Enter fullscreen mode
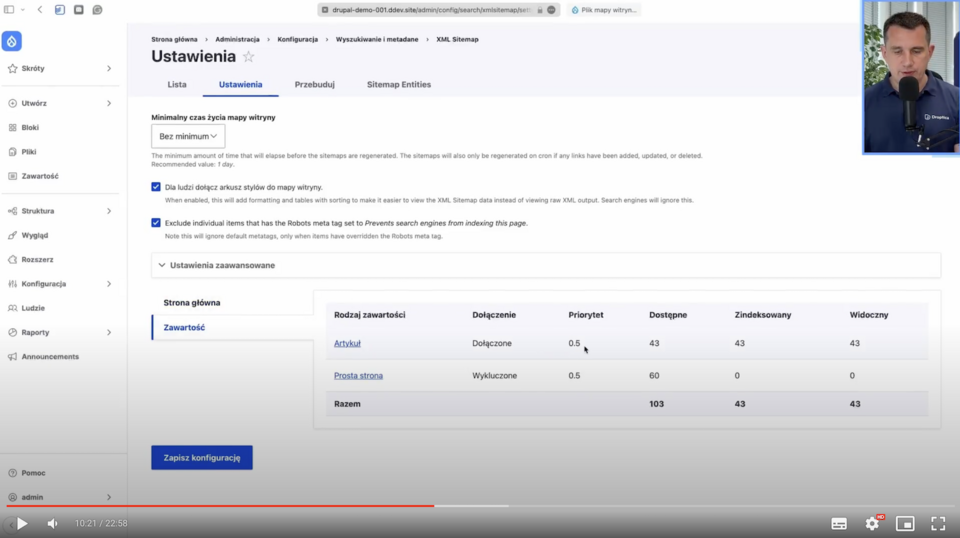This screenshot has height=538, width=960. click(938, 523)
